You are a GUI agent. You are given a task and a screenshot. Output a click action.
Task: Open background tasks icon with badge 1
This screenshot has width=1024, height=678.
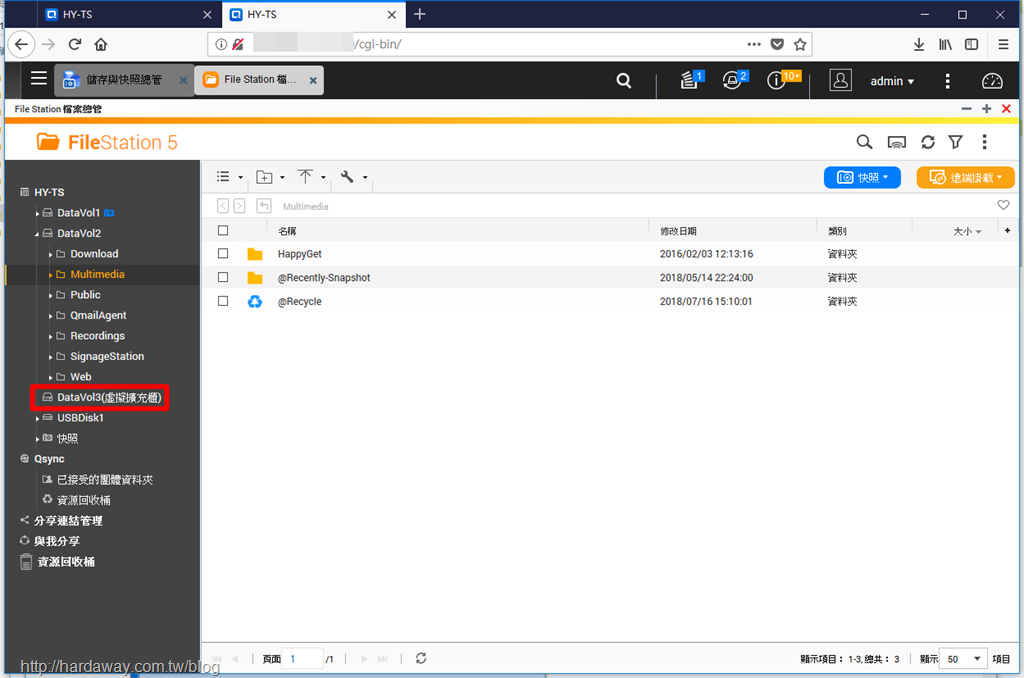(690, 80)
